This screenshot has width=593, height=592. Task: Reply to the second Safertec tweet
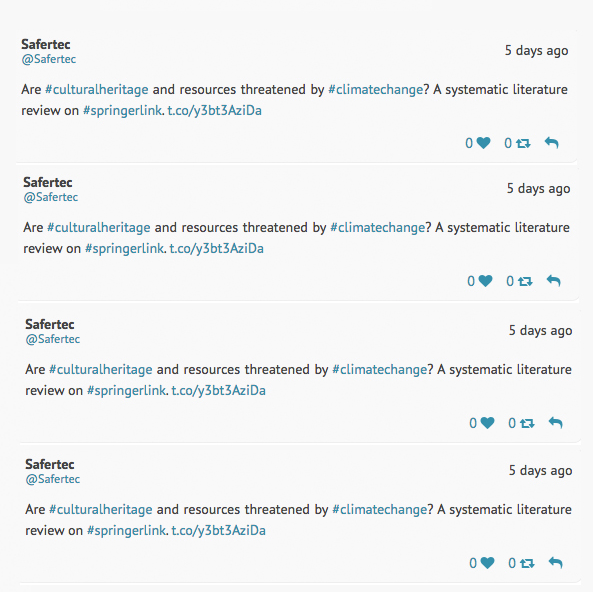click(x=553, y=281)
